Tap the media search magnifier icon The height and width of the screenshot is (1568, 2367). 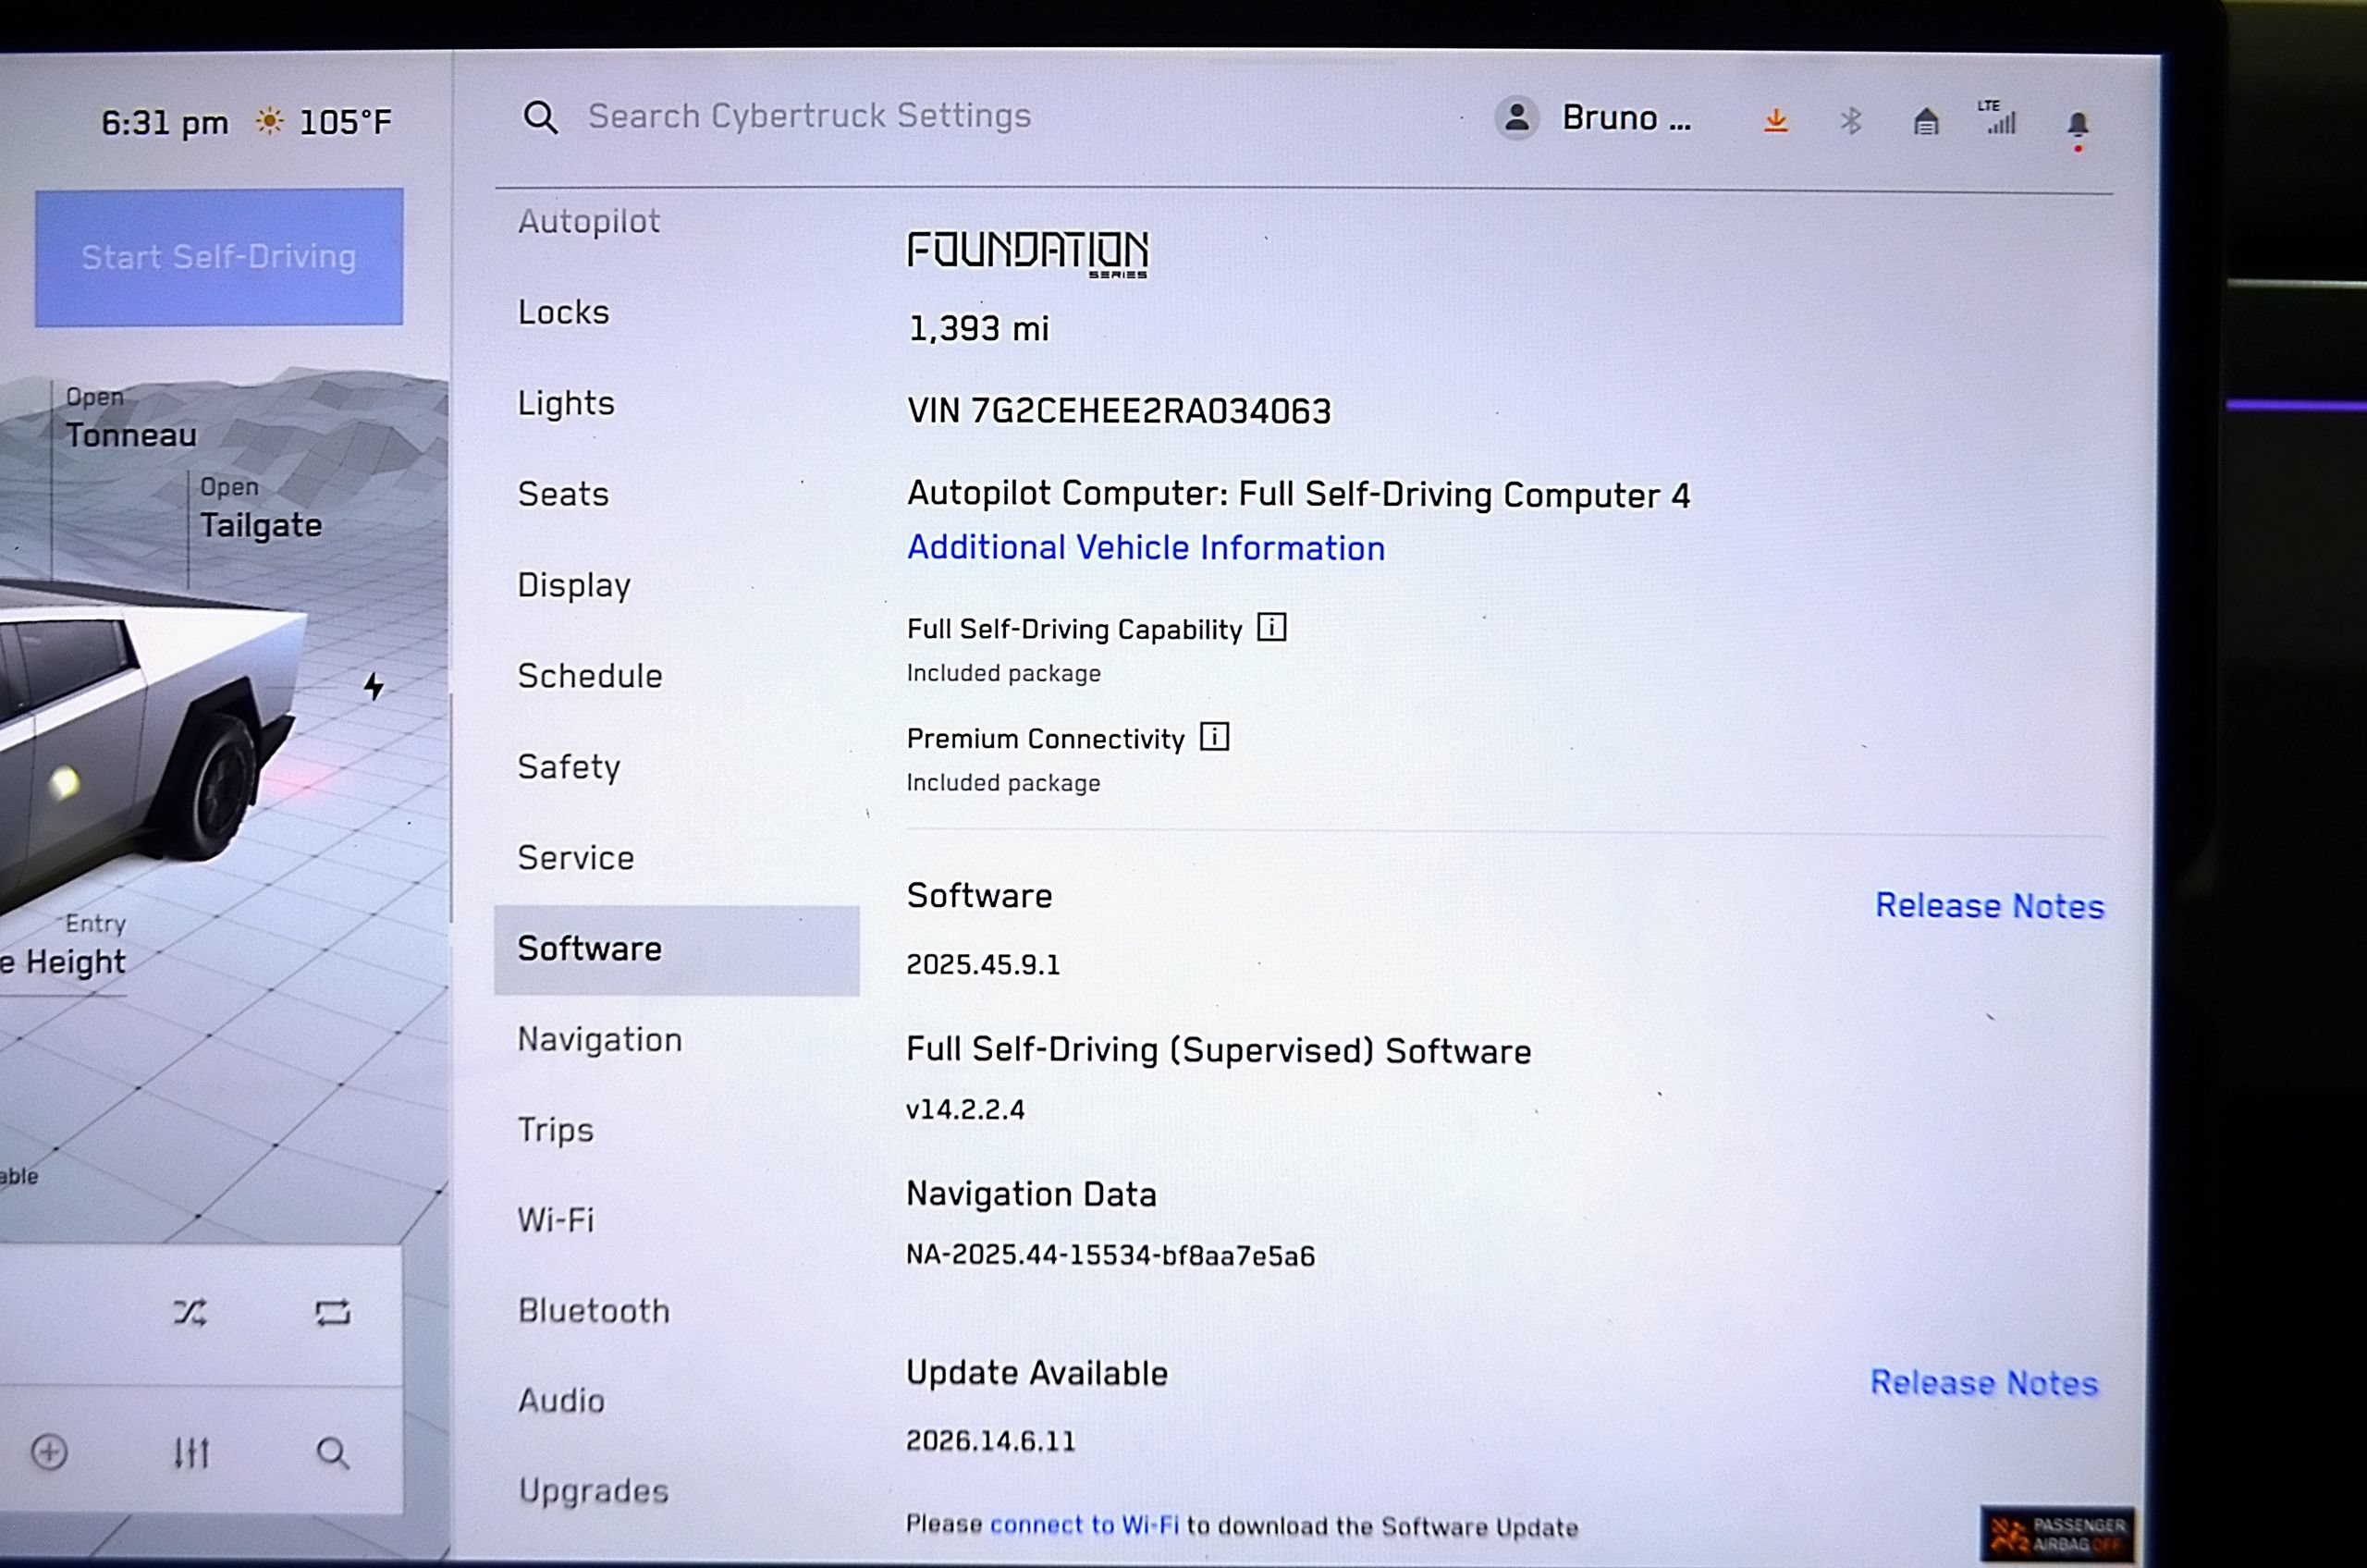click(x=333, y=1453)
